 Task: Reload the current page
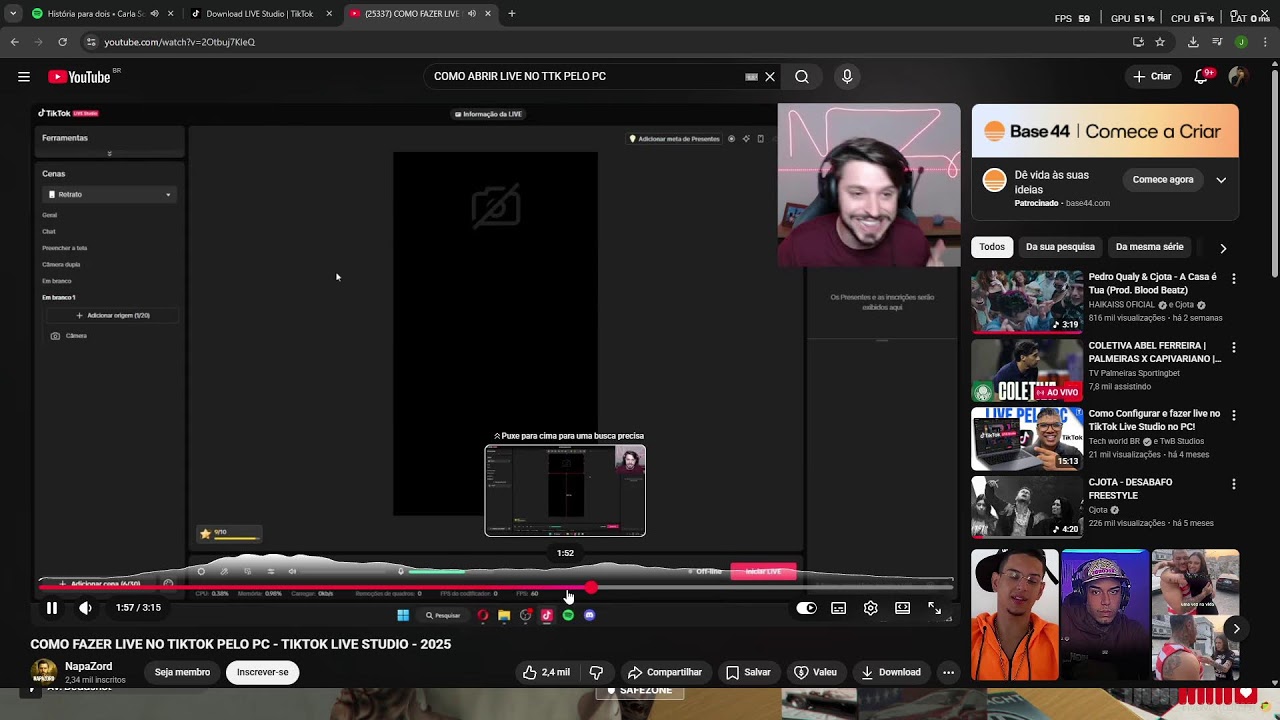pyautogui.click(x=62, y=42)
